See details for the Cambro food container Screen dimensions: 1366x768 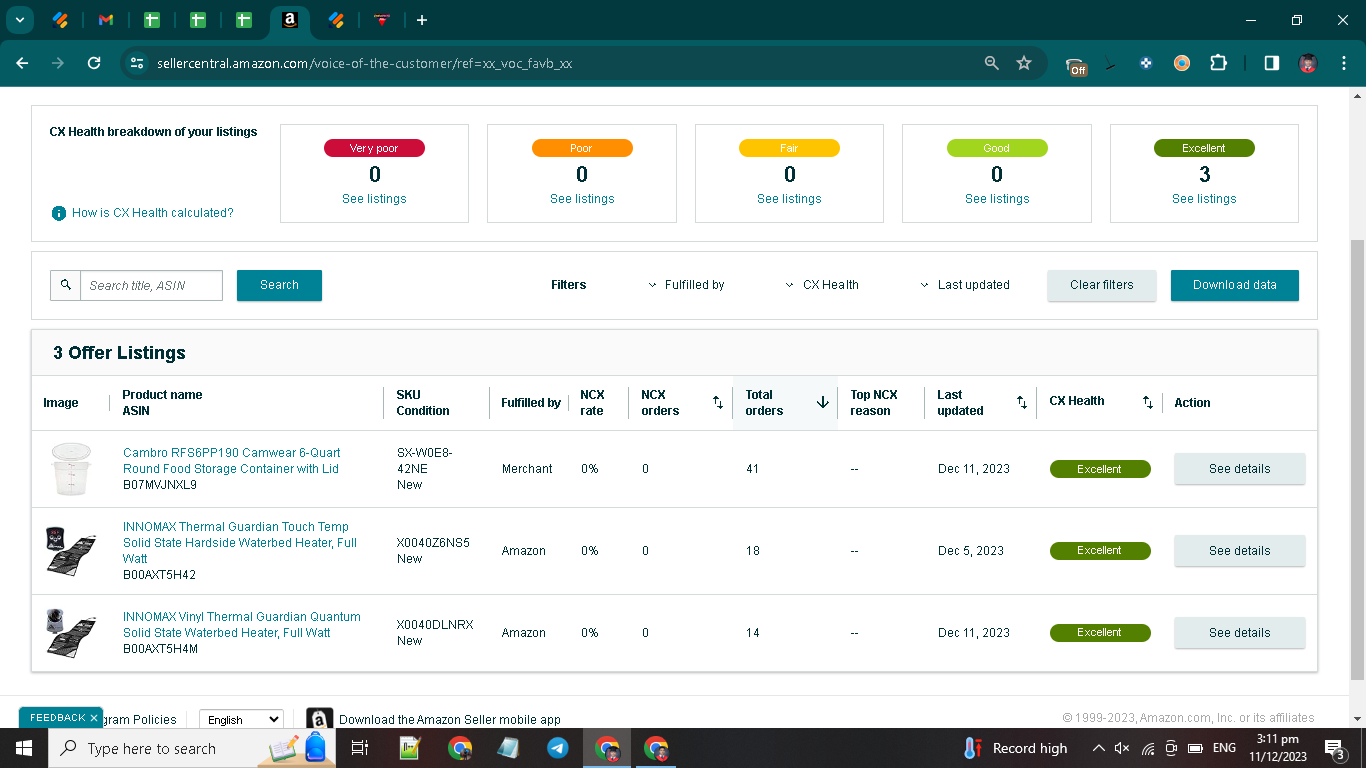[x=1240, y=469]
